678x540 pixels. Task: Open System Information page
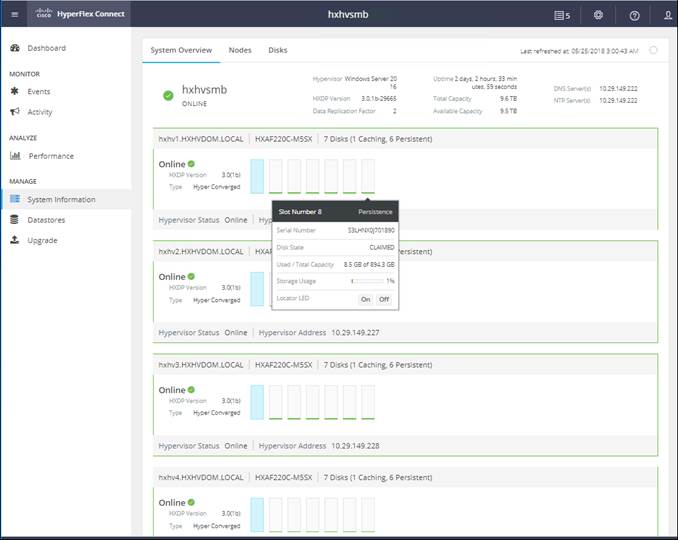tap(61, 199)
